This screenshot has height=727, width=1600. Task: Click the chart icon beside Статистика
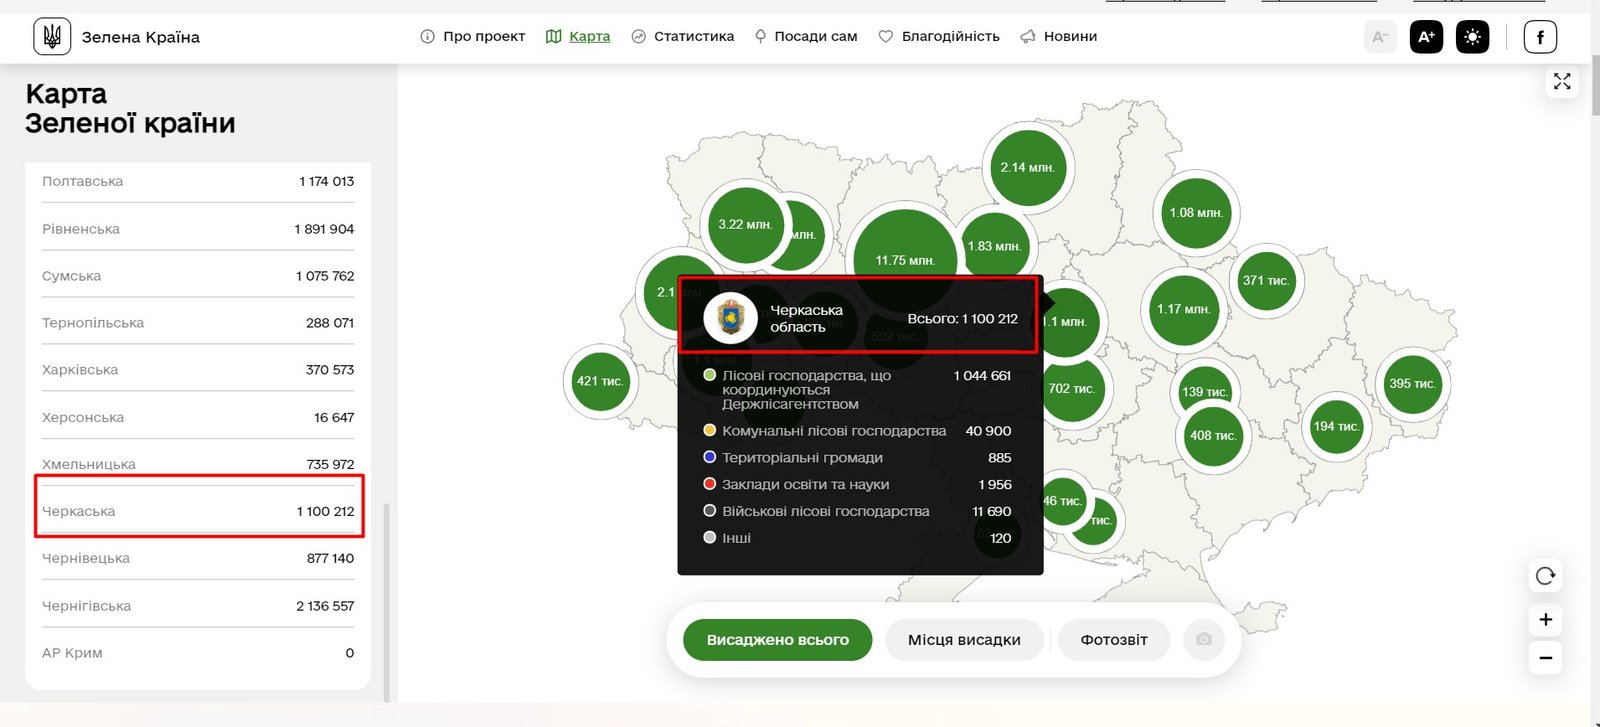coord(639,36)
